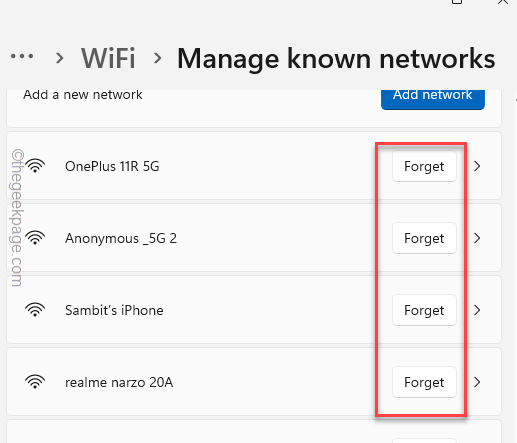Select the OnePlus 11R 5G network name

pos(112,166)
